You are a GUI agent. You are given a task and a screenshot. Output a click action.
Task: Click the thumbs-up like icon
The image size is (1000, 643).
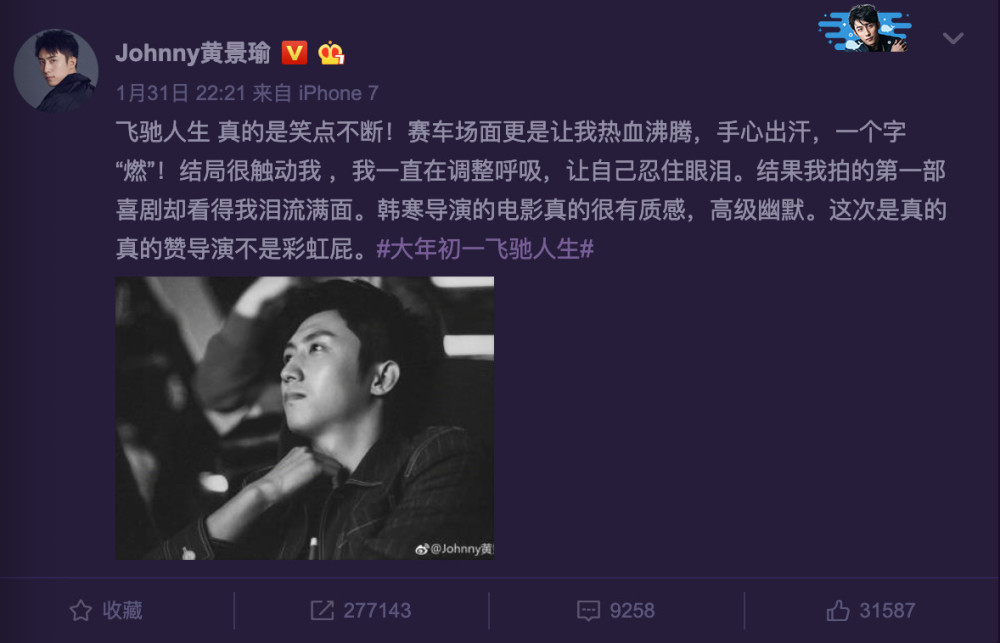tap(838, 610)
